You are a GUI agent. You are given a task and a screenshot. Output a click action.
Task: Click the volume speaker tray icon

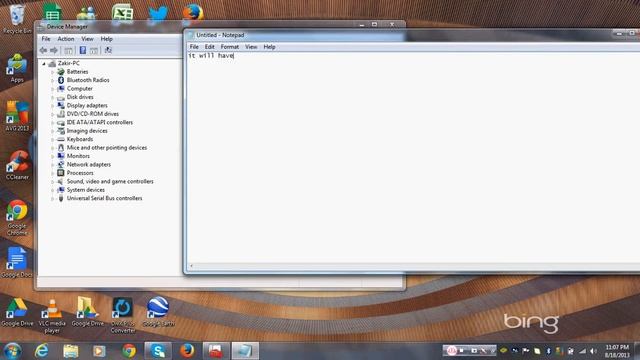pos(593,351)
